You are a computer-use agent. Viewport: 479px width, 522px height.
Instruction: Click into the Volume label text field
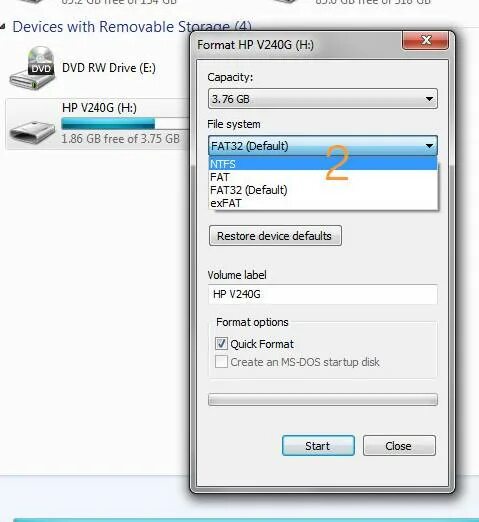coord(323,294)
